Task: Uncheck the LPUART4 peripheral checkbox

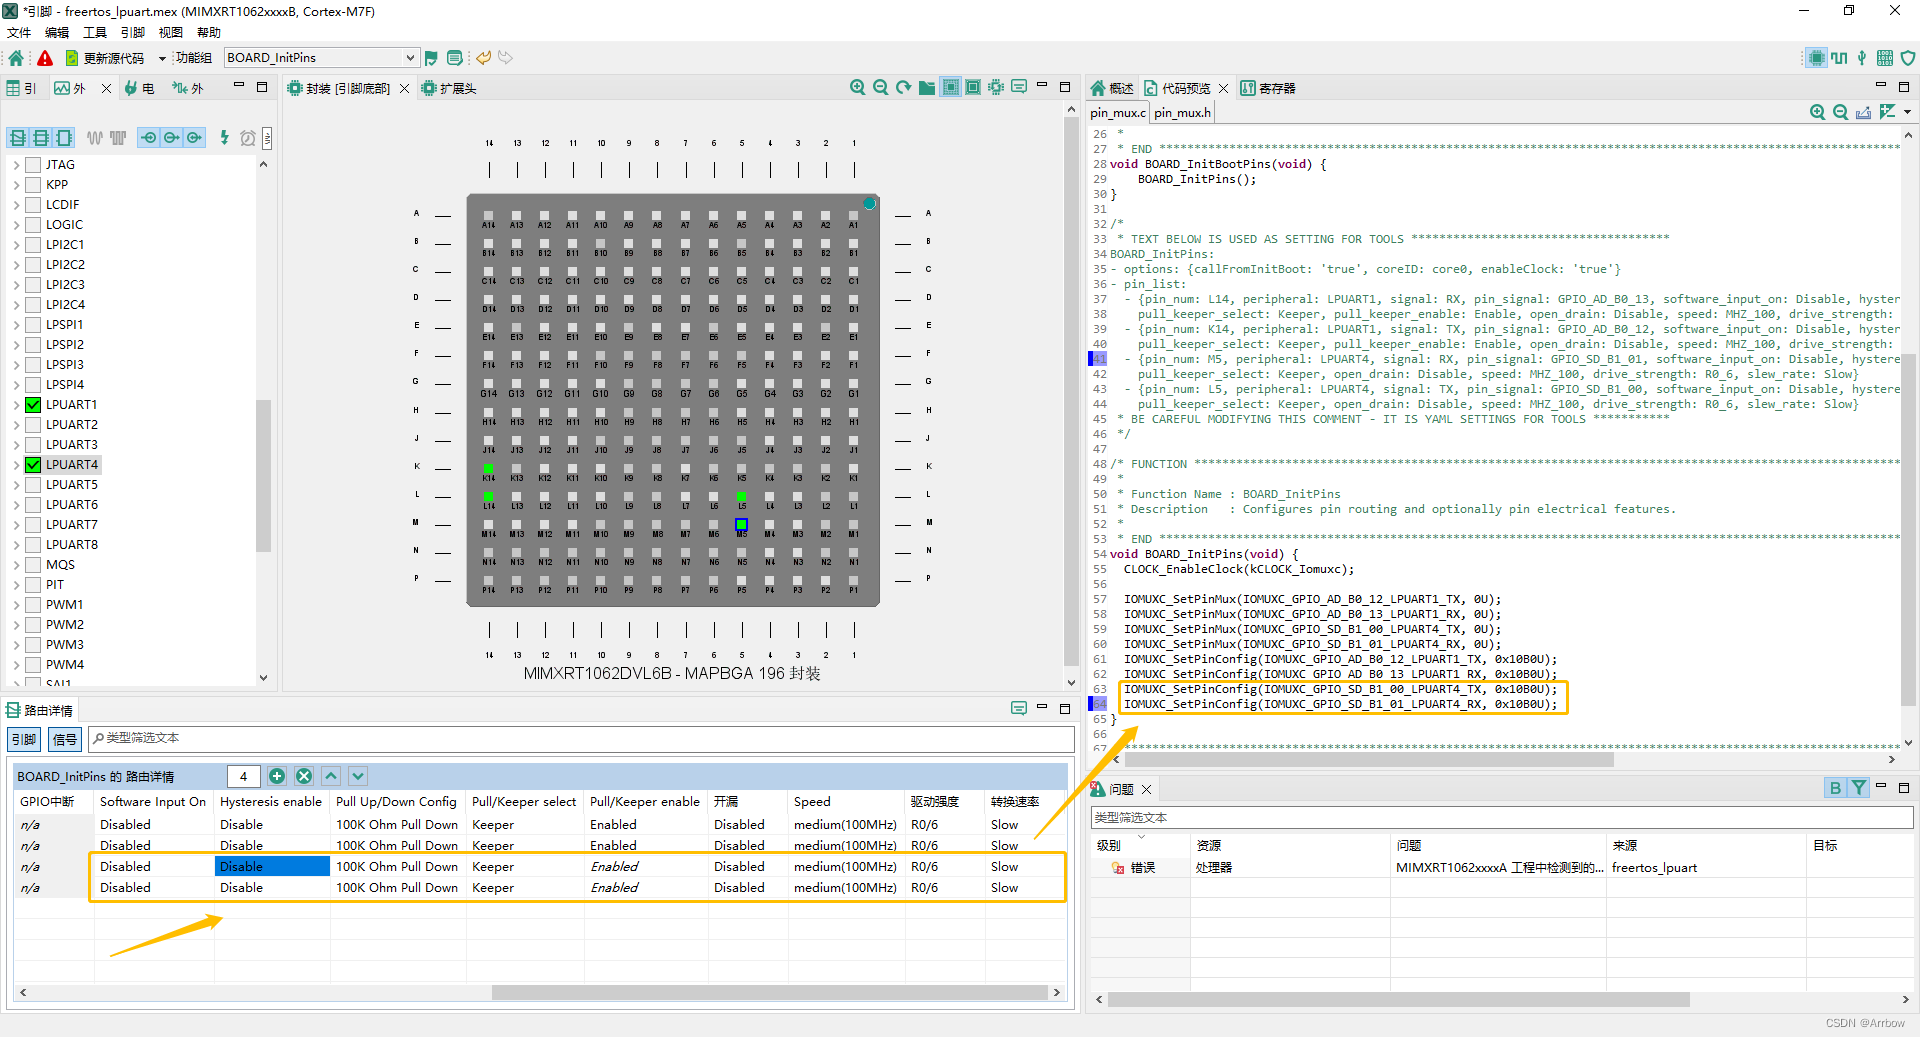Action: click(x=33, y=465)
